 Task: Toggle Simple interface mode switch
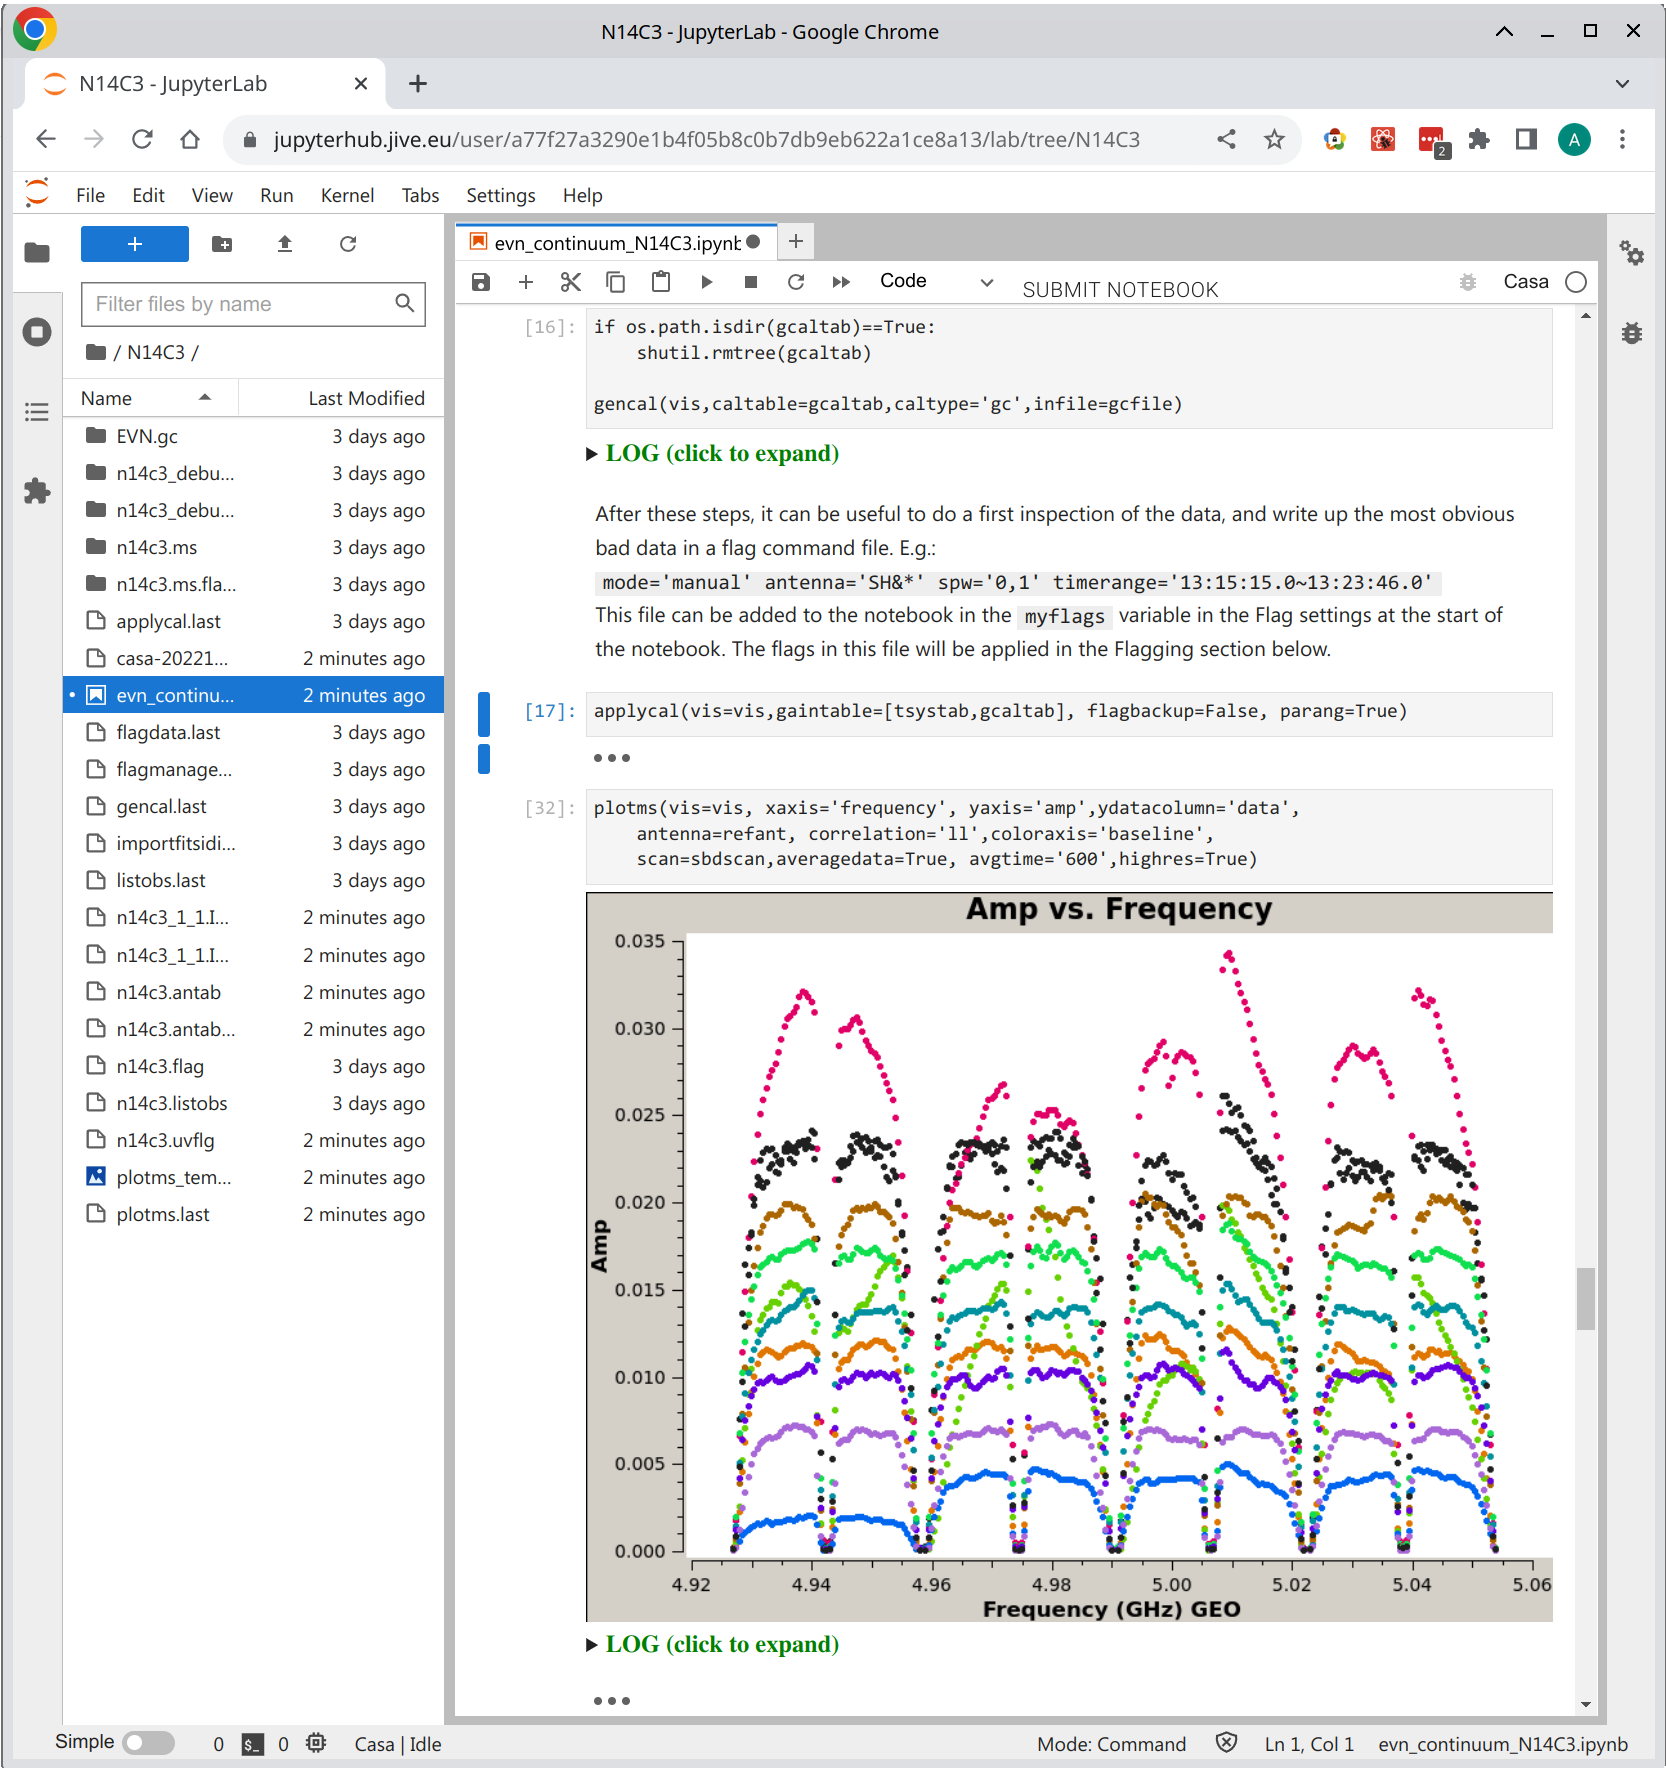(148, 1743)
